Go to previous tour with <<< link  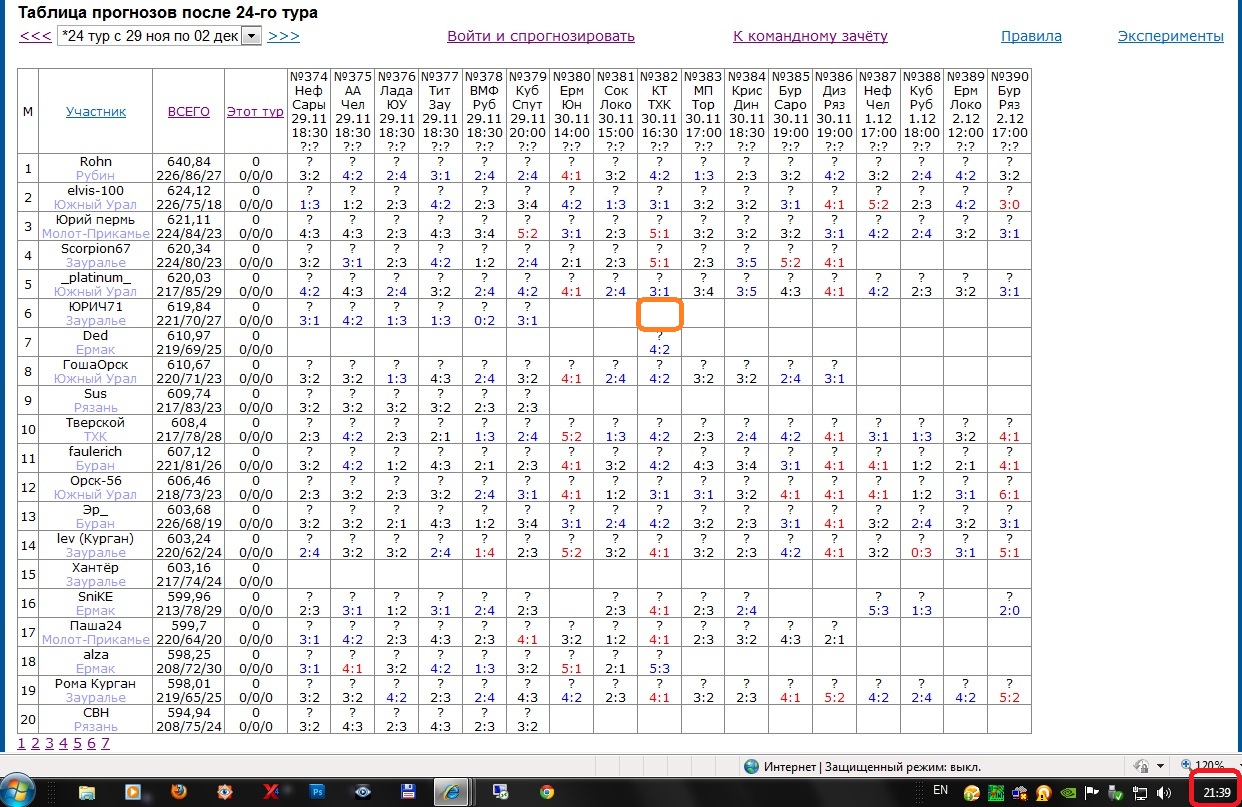click(x=35, y=37)
